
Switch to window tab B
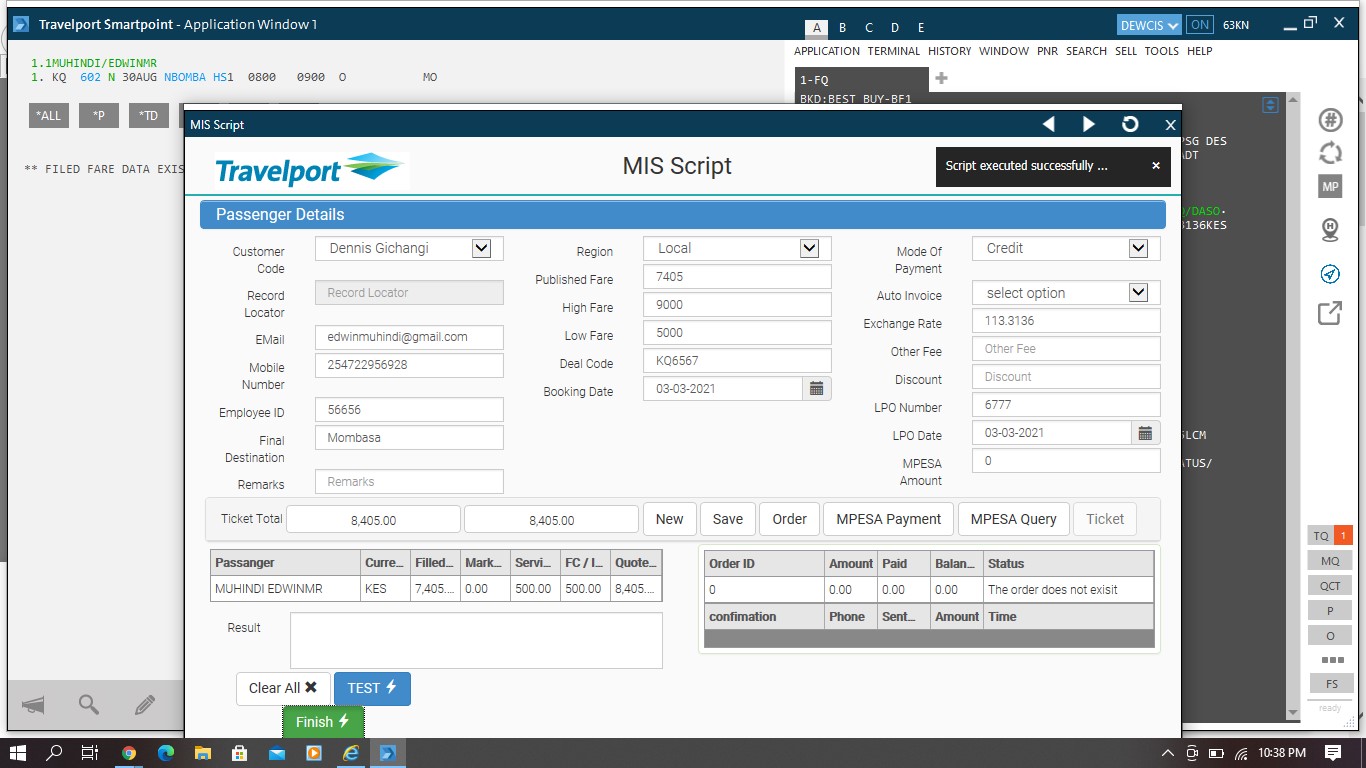click(x=843, y=28)
